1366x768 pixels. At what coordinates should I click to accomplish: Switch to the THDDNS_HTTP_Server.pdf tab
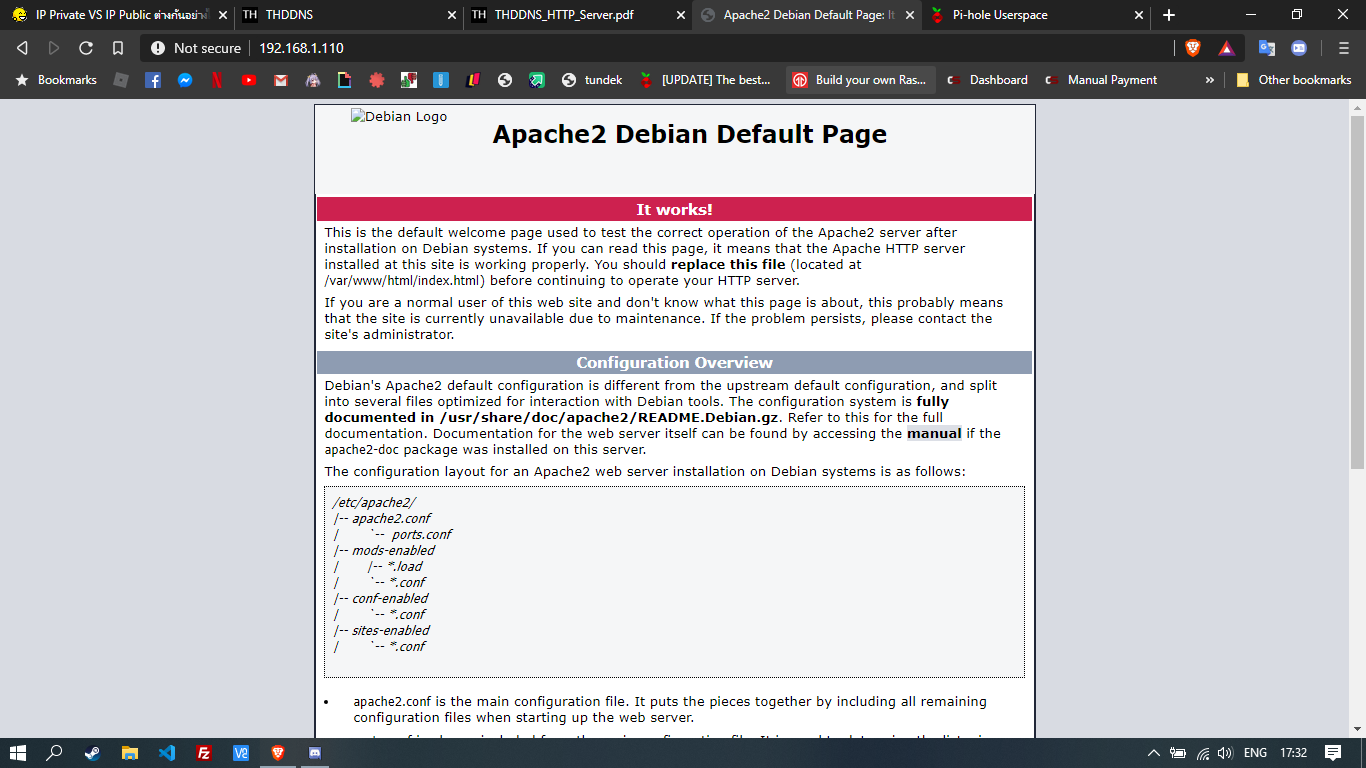tap(564, 15)
